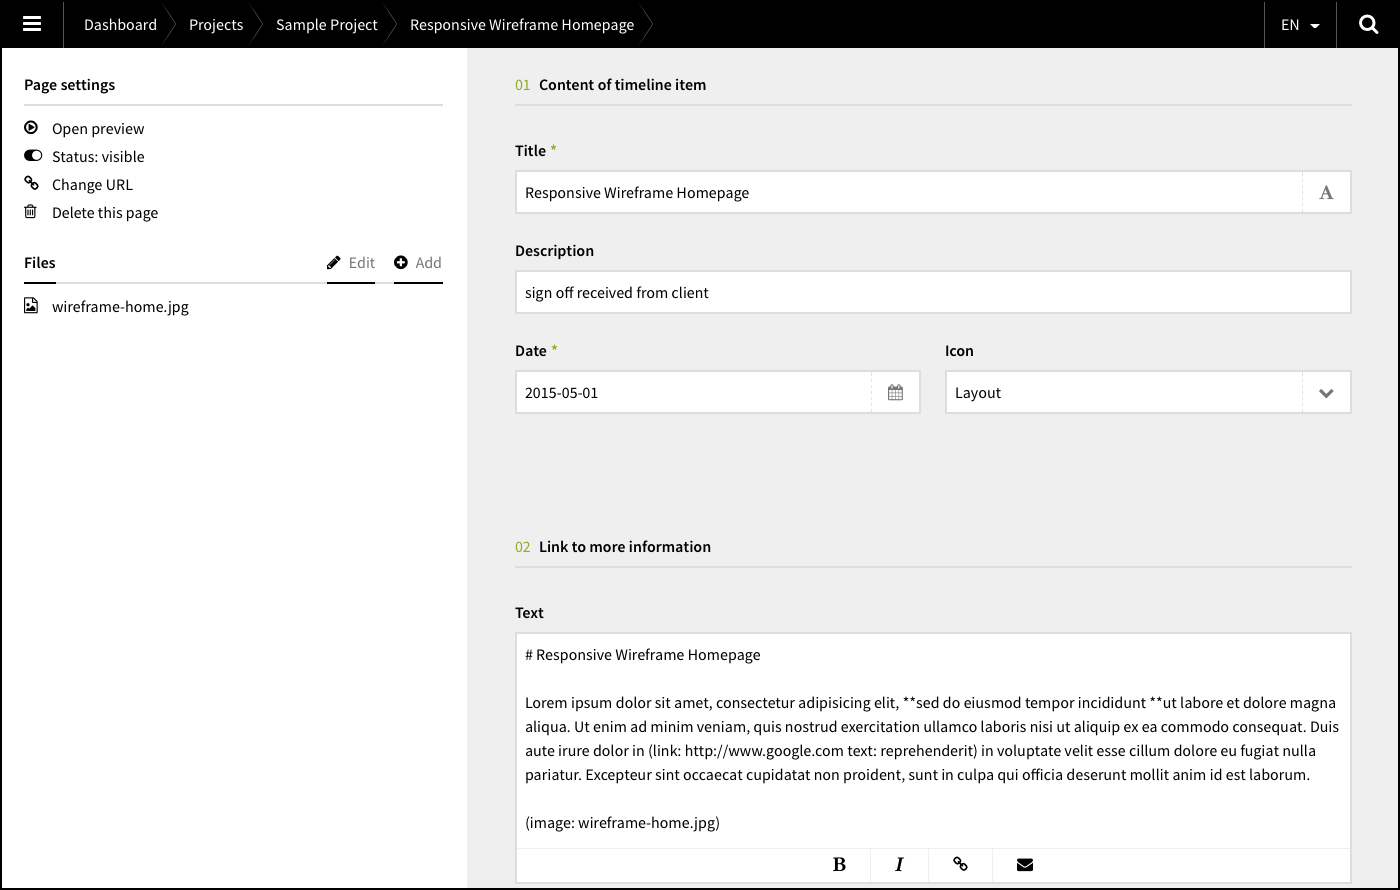Click the Description input field
The width and height of the screenshot is (1400, 890).
tap(932, 293)
